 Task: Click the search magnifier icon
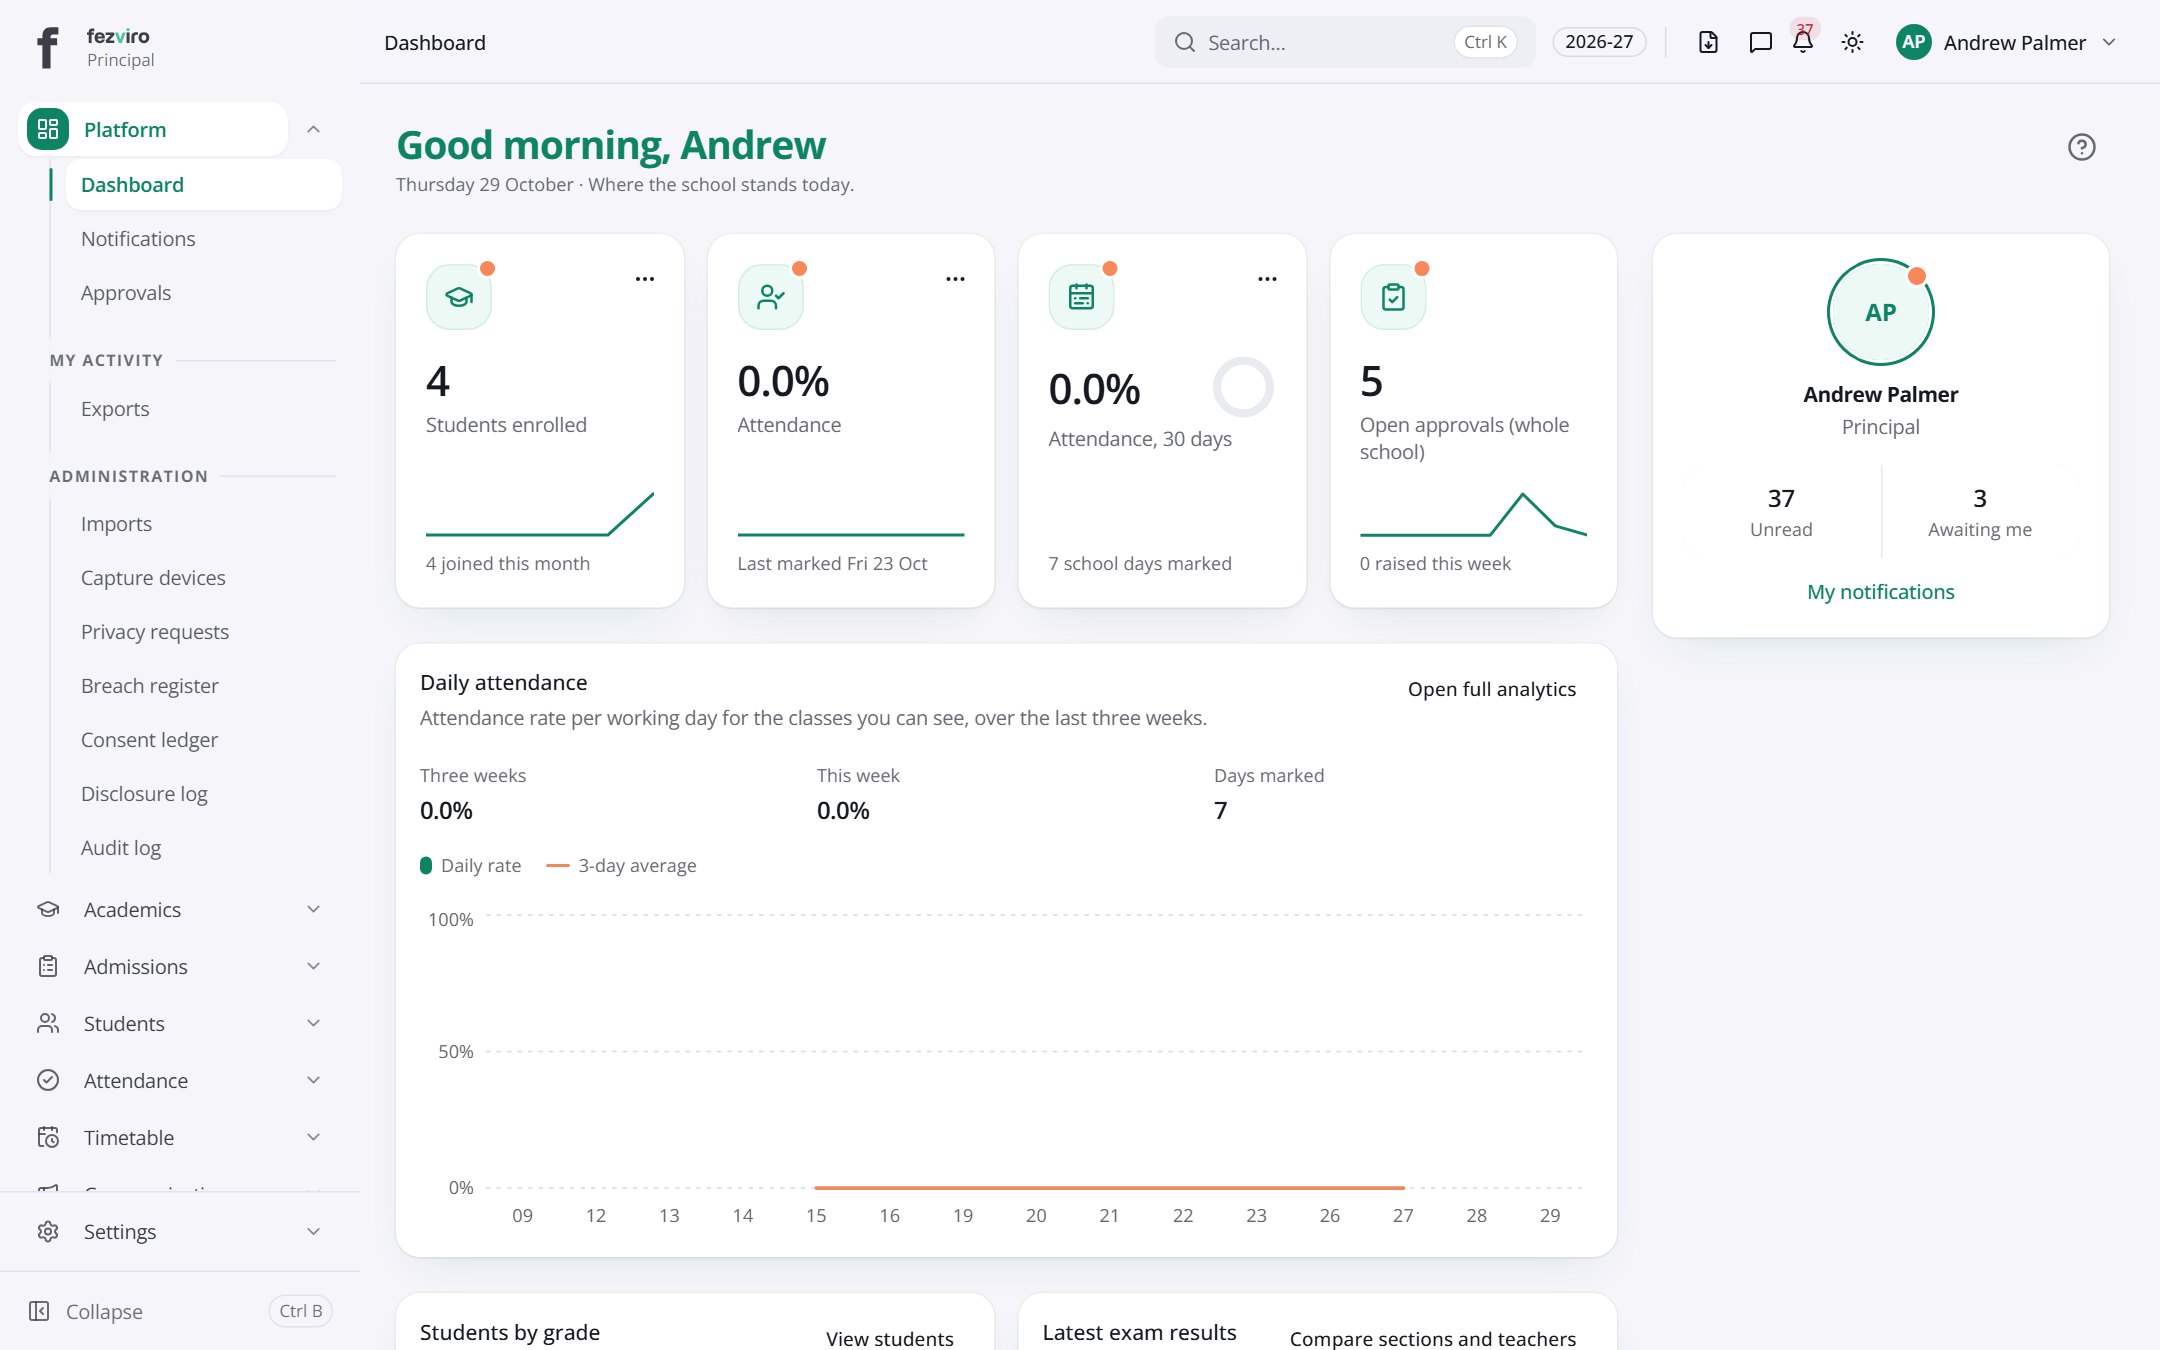point(1184,42)
